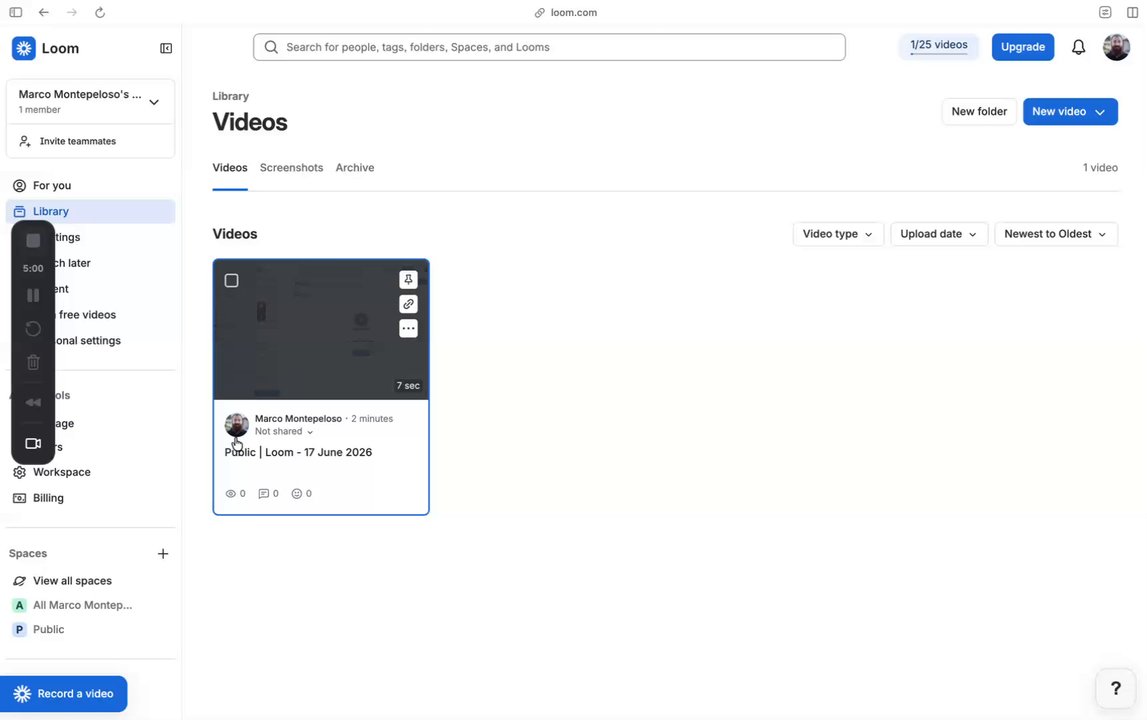Open For you in the sidebar
This screenshot has width=1147, height=720.
(90, 186)
